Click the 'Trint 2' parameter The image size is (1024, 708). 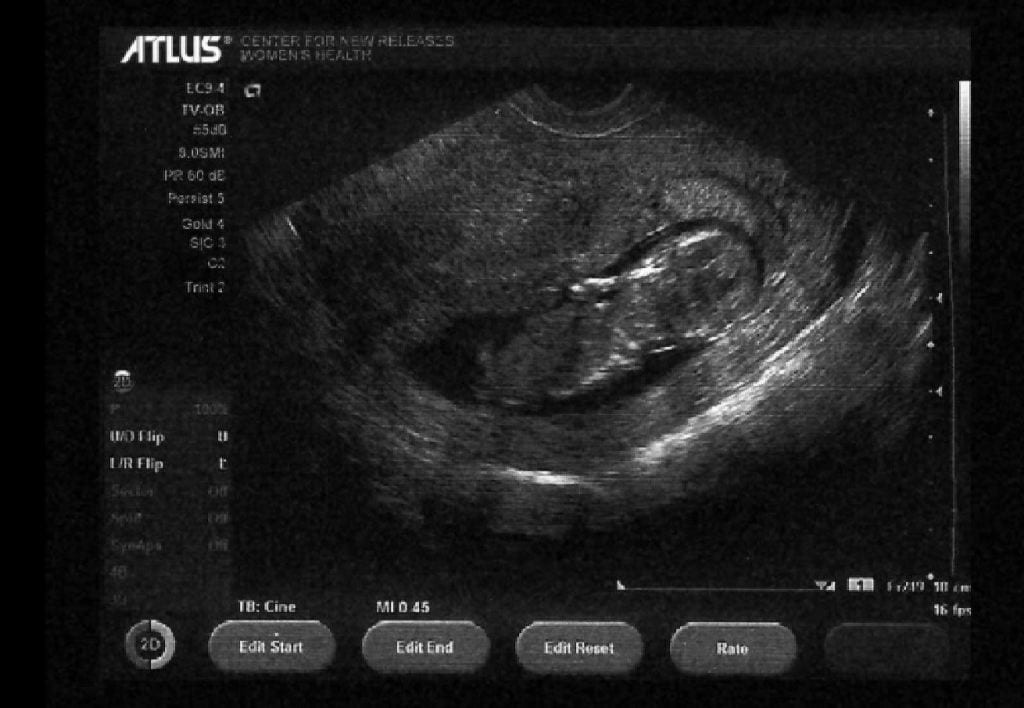click(204, 287)
